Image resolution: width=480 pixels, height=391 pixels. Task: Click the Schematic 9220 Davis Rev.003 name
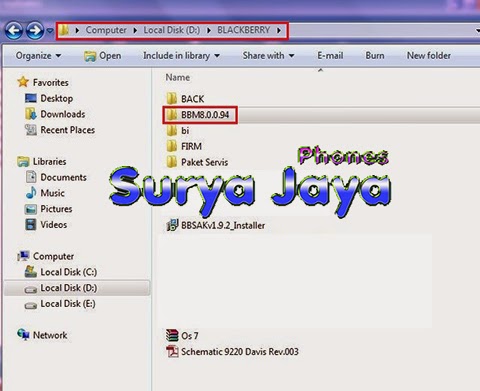click(x=240, y=352)
